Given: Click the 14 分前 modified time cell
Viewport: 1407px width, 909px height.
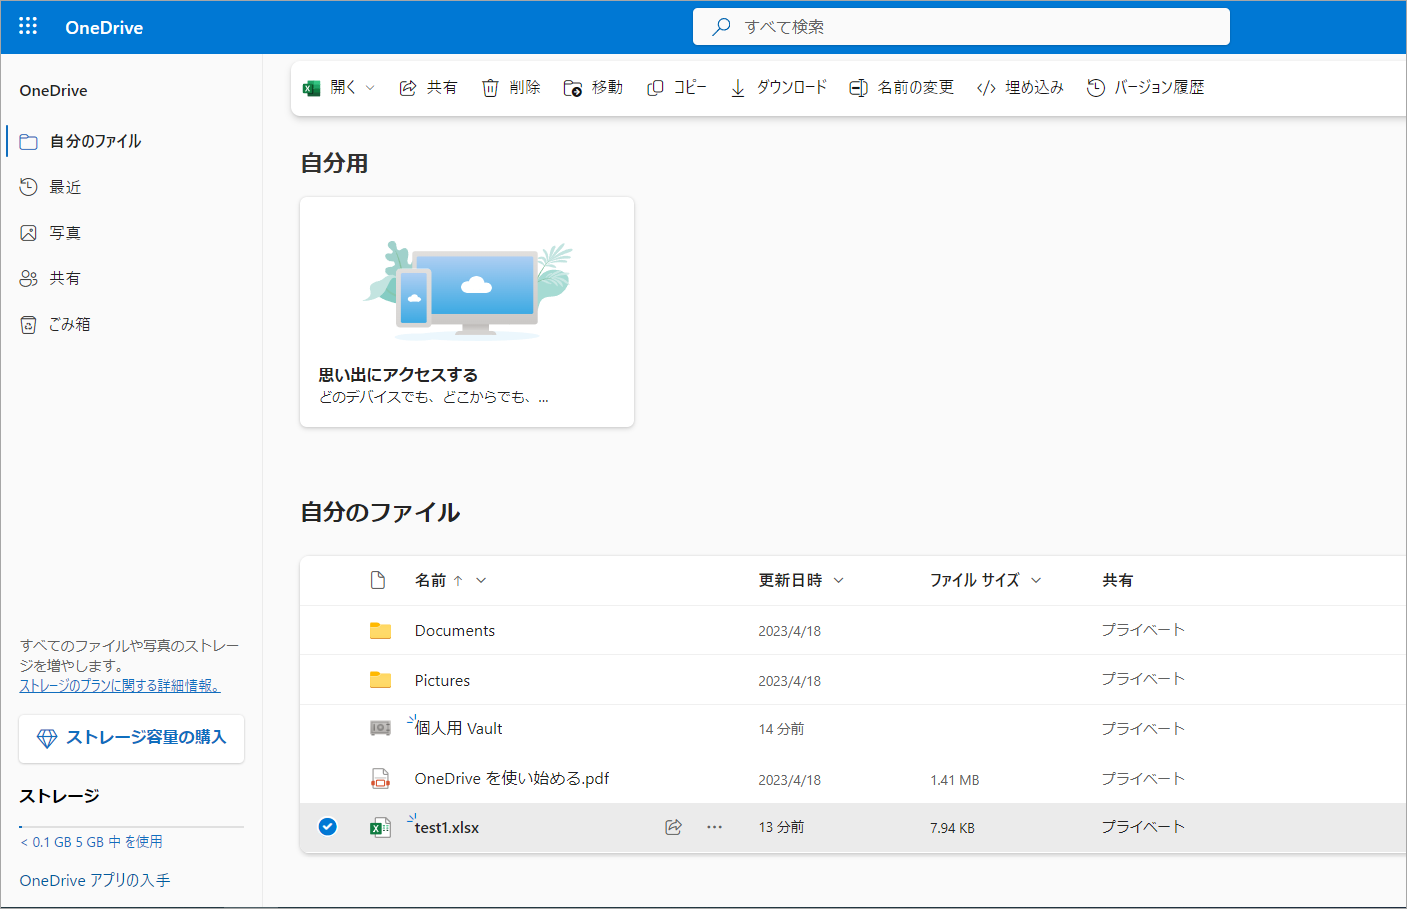Looking at the screenshot, I should (x=781, y=729).
